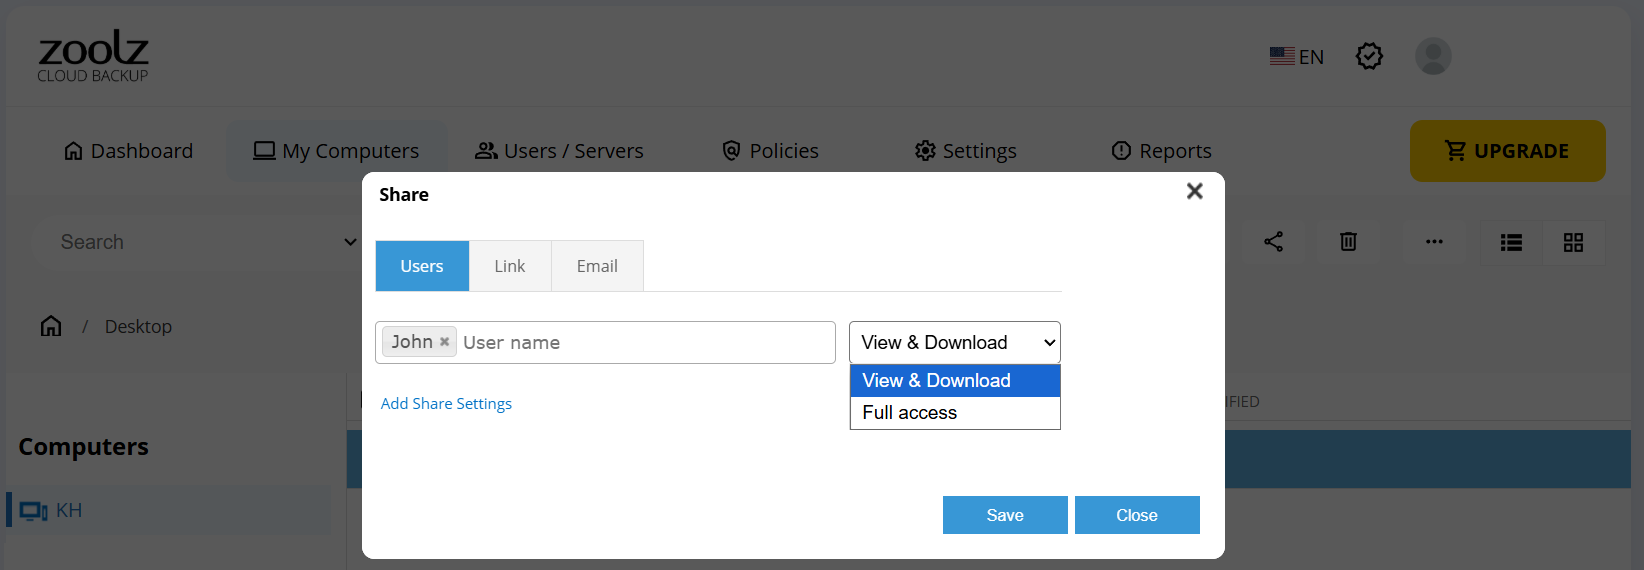
Task: Switch to grid view layout
Action: tap(1573, 243)
